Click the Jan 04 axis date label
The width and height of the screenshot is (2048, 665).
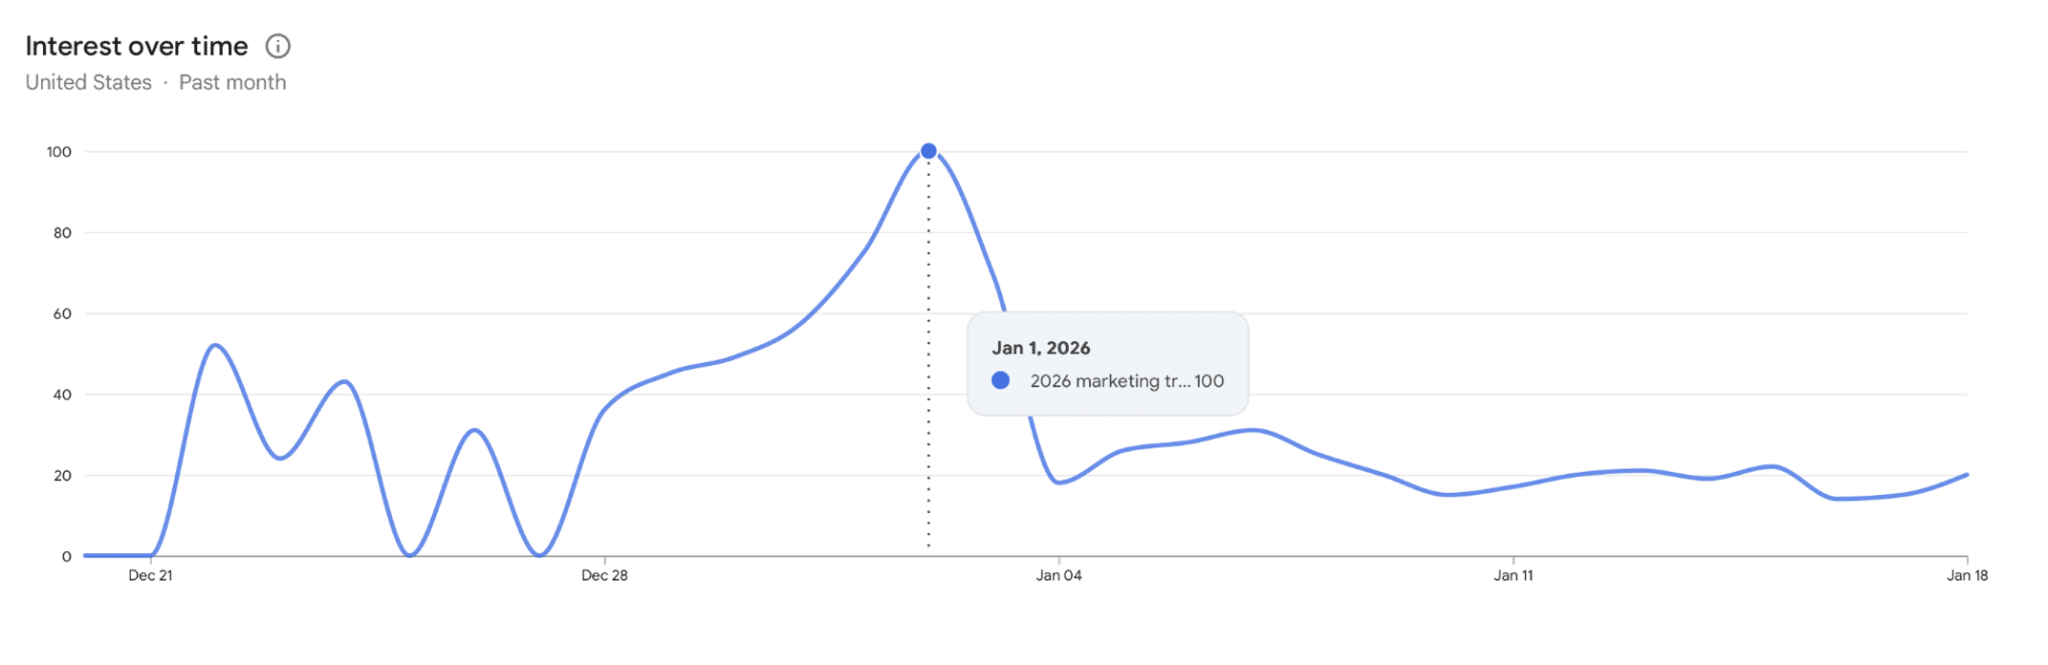coord(1058,575)
